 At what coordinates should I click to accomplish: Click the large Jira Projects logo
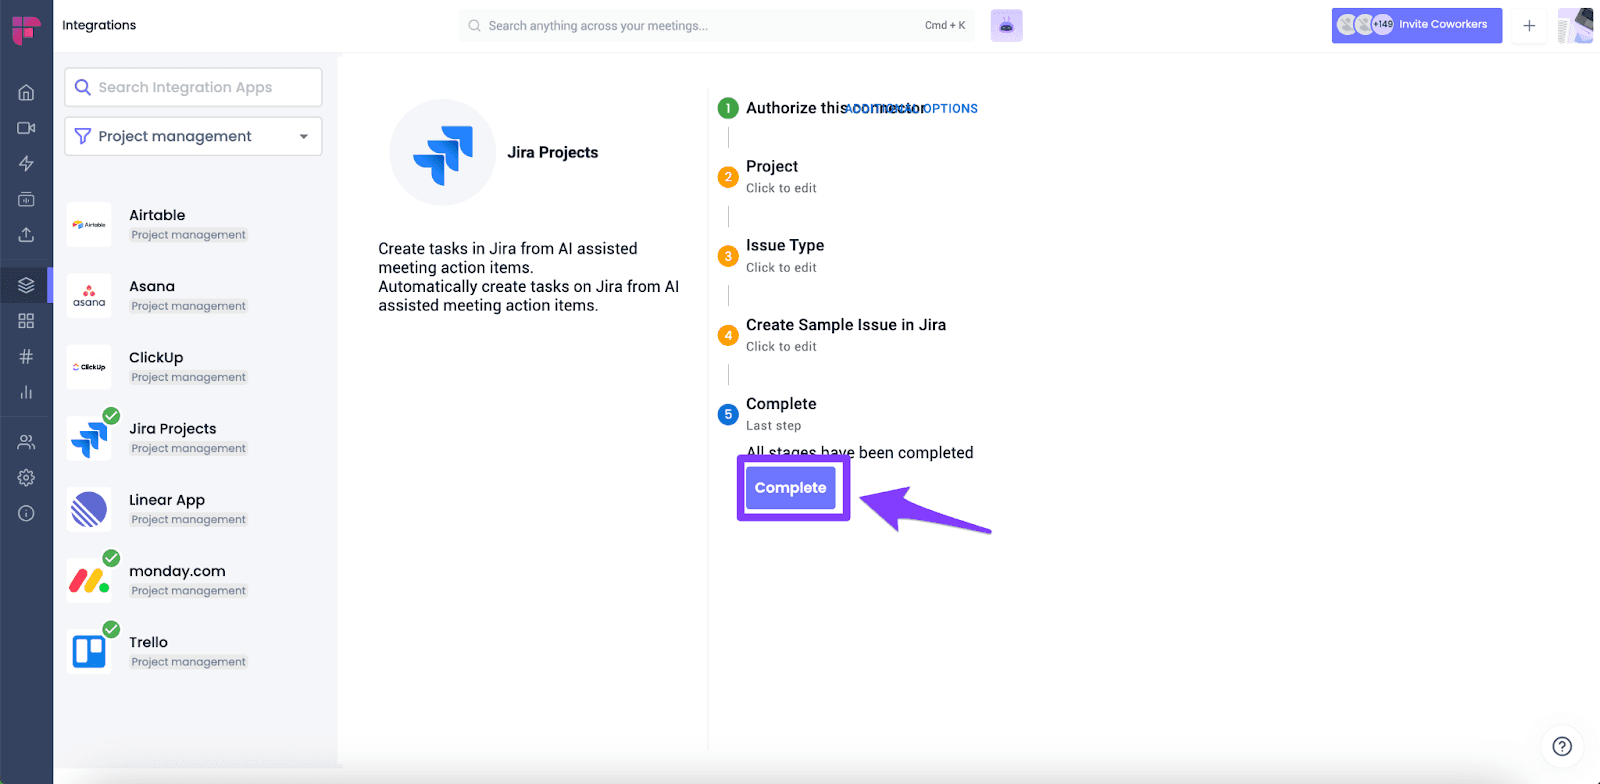click(x=442, y=152)
